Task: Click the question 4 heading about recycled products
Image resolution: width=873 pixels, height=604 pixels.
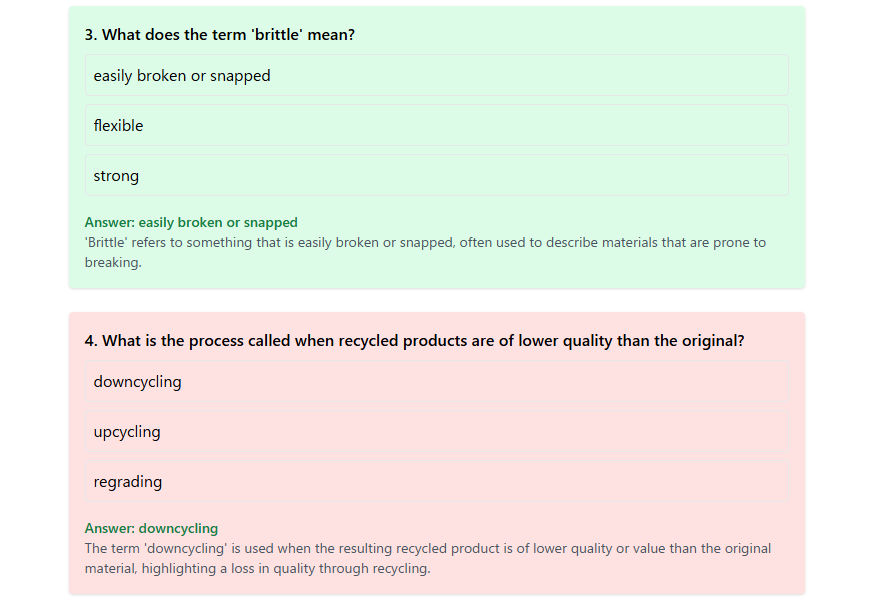Action: click(414, 341)
